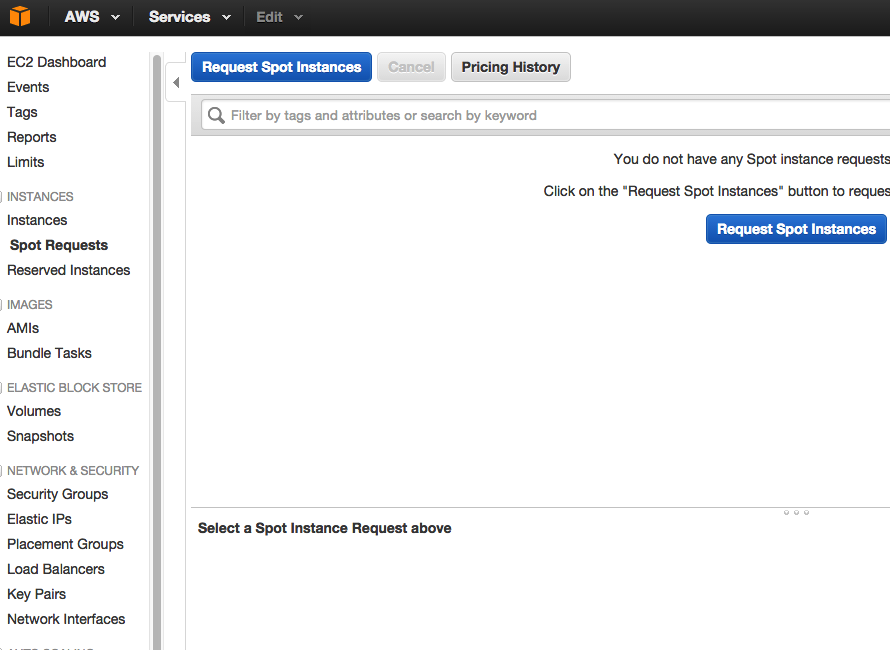The width and height of the screenshot is (890, 650).
Task: Click the three-dot panel resize handle
Action: [796, 513]
